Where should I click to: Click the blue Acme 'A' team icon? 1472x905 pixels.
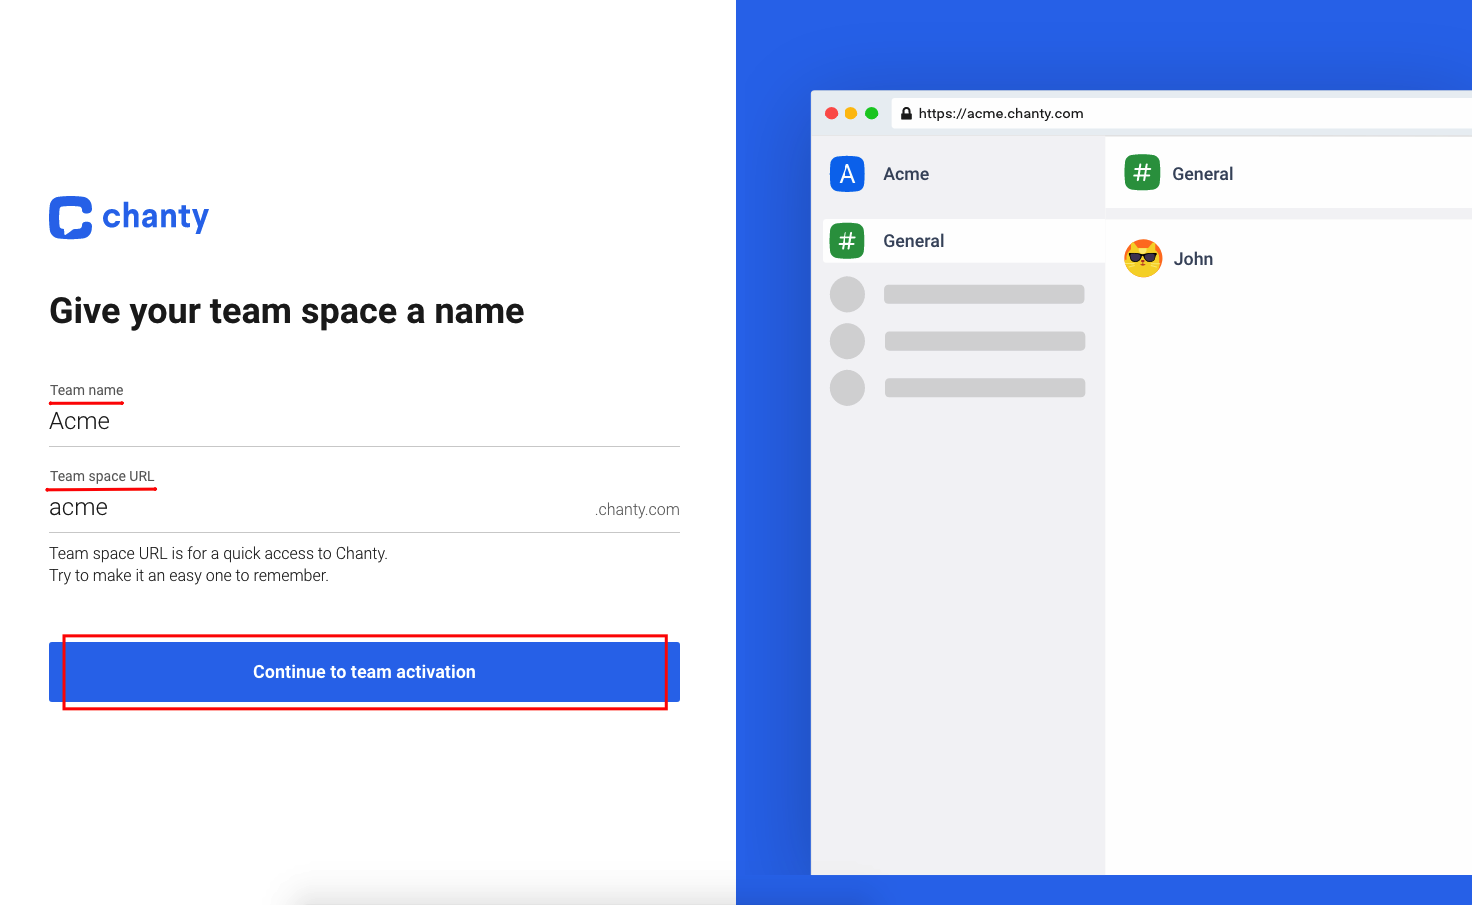point(847,174)
